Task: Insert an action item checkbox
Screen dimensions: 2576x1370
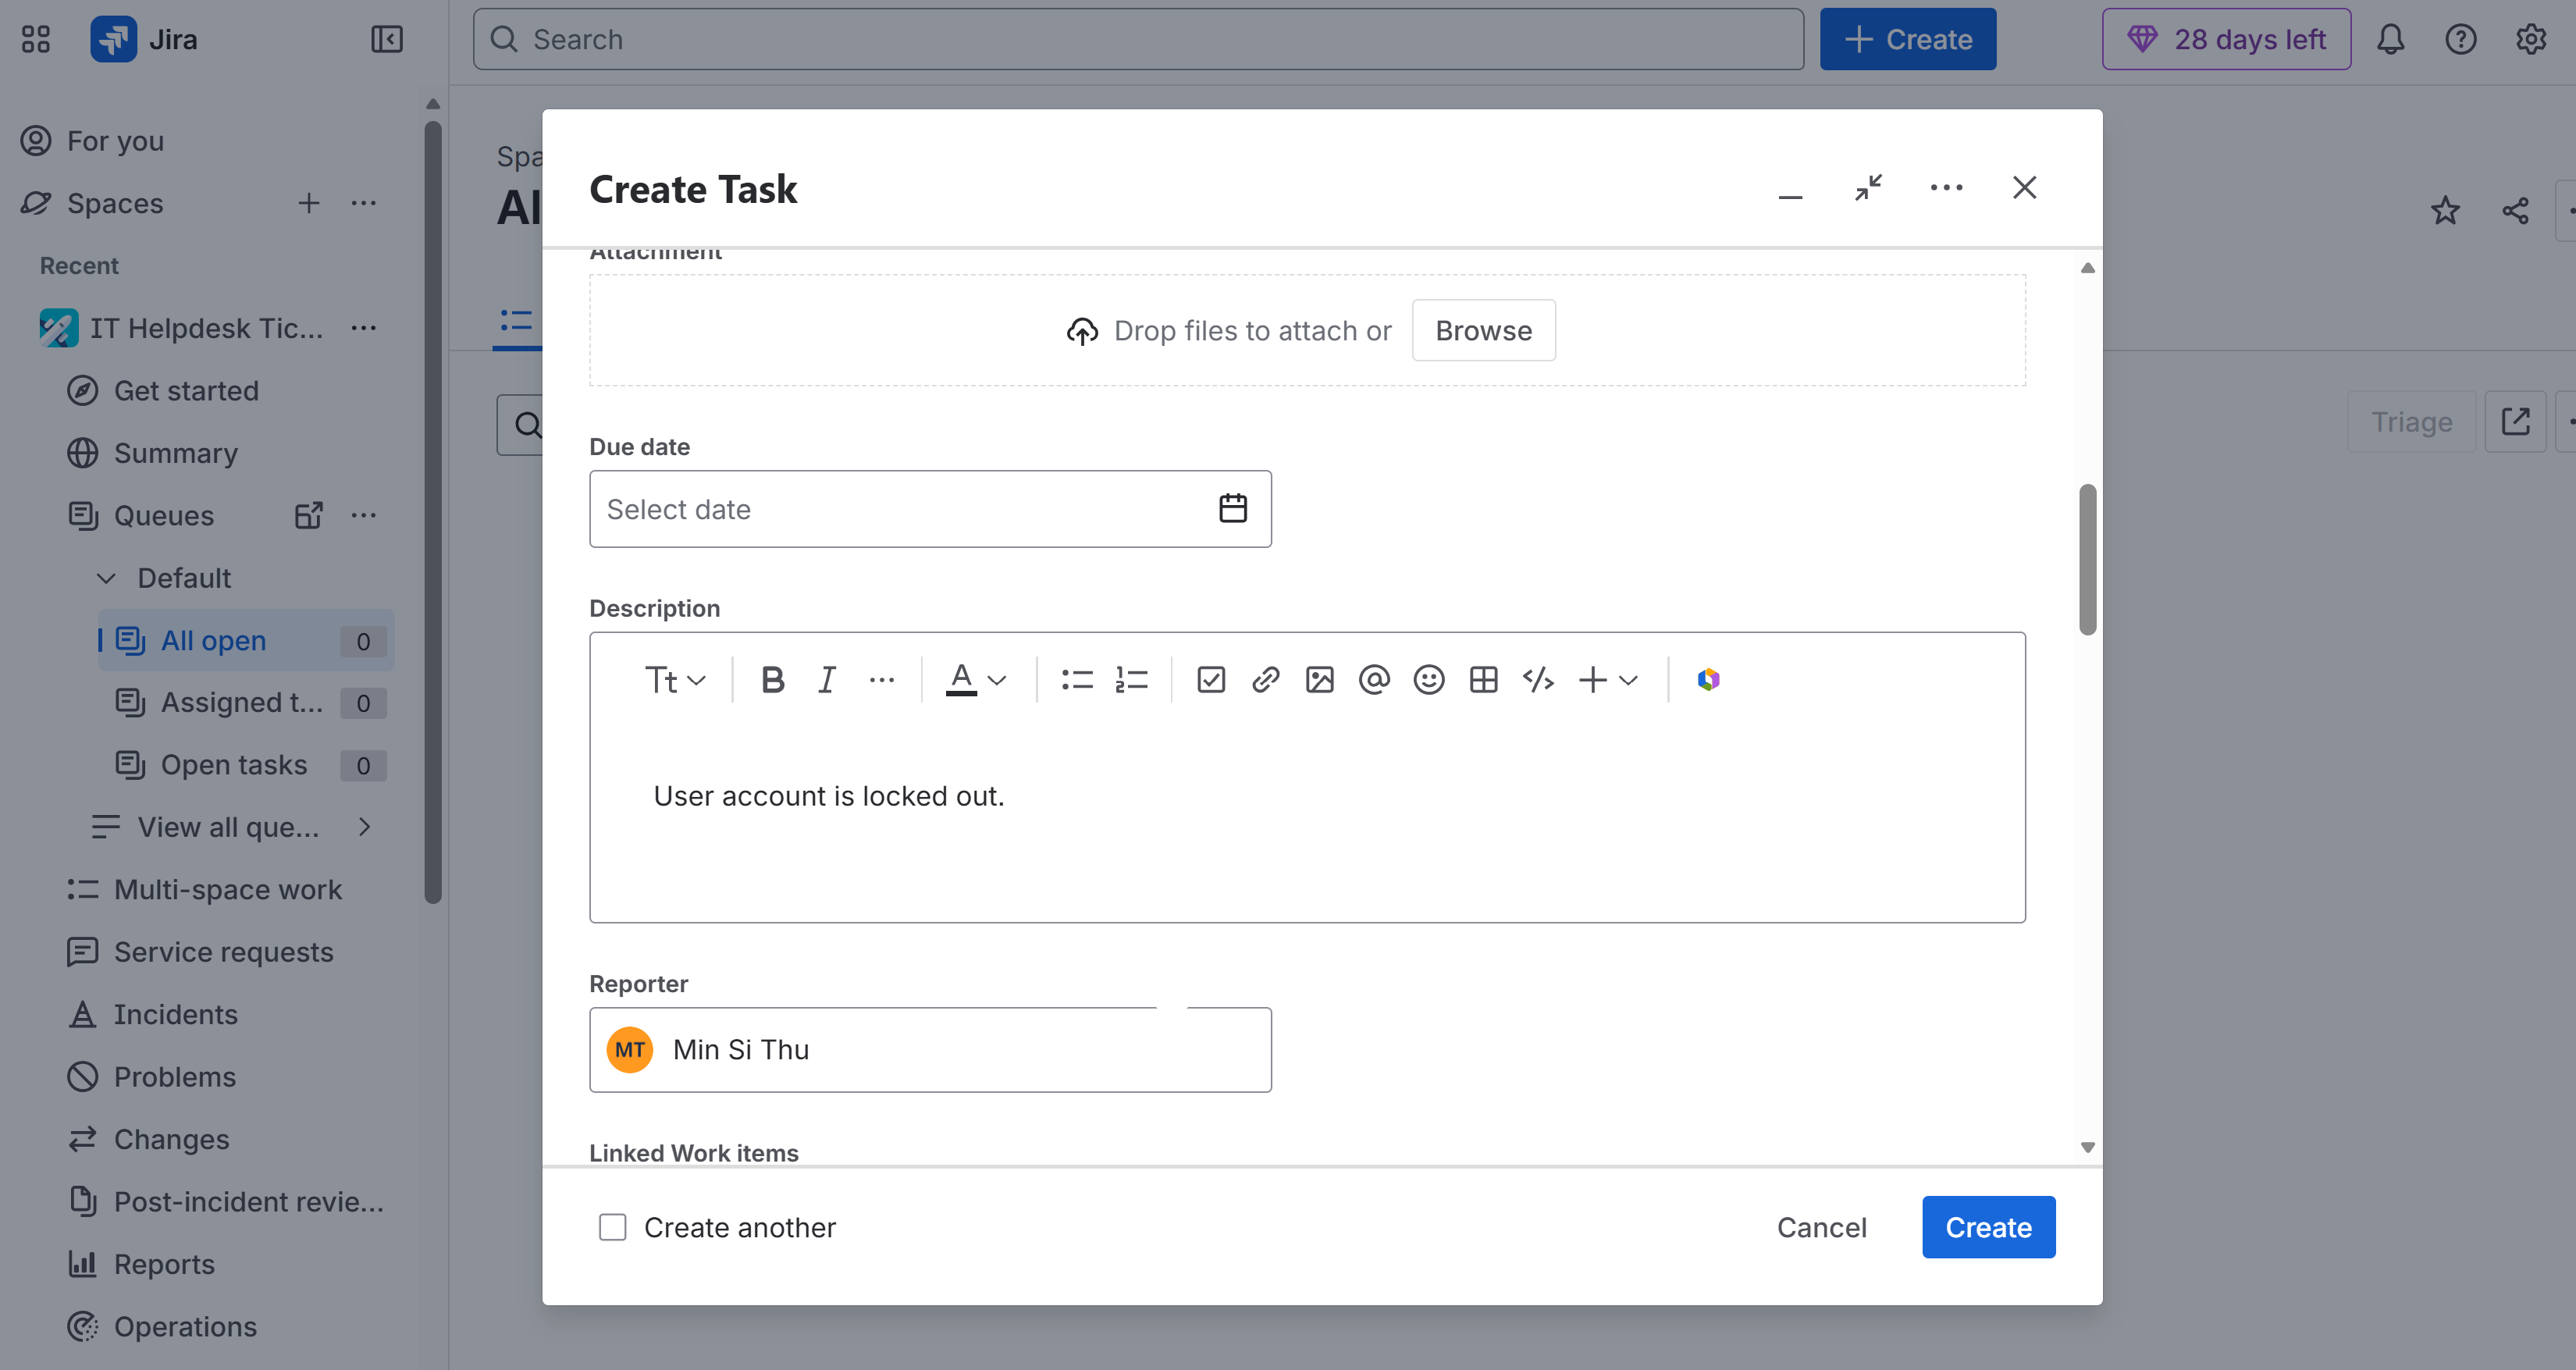Action: 1210,680
